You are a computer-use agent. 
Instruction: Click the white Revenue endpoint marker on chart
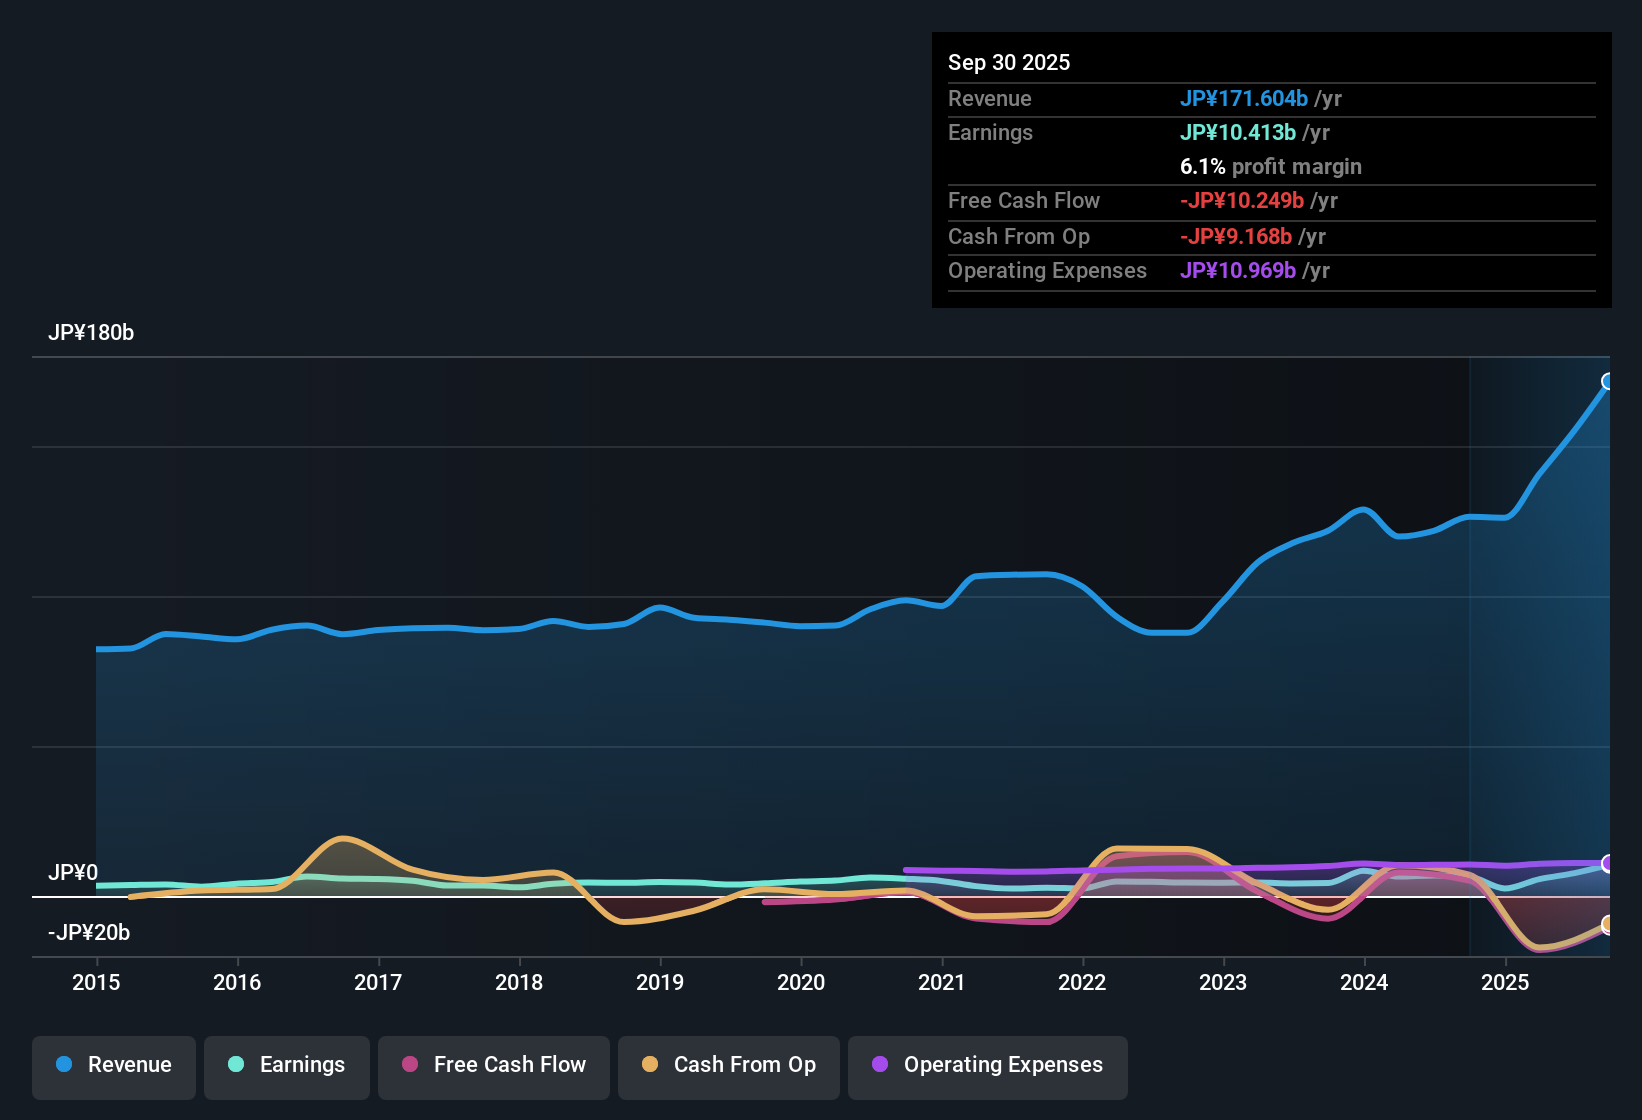point(1609,380)
